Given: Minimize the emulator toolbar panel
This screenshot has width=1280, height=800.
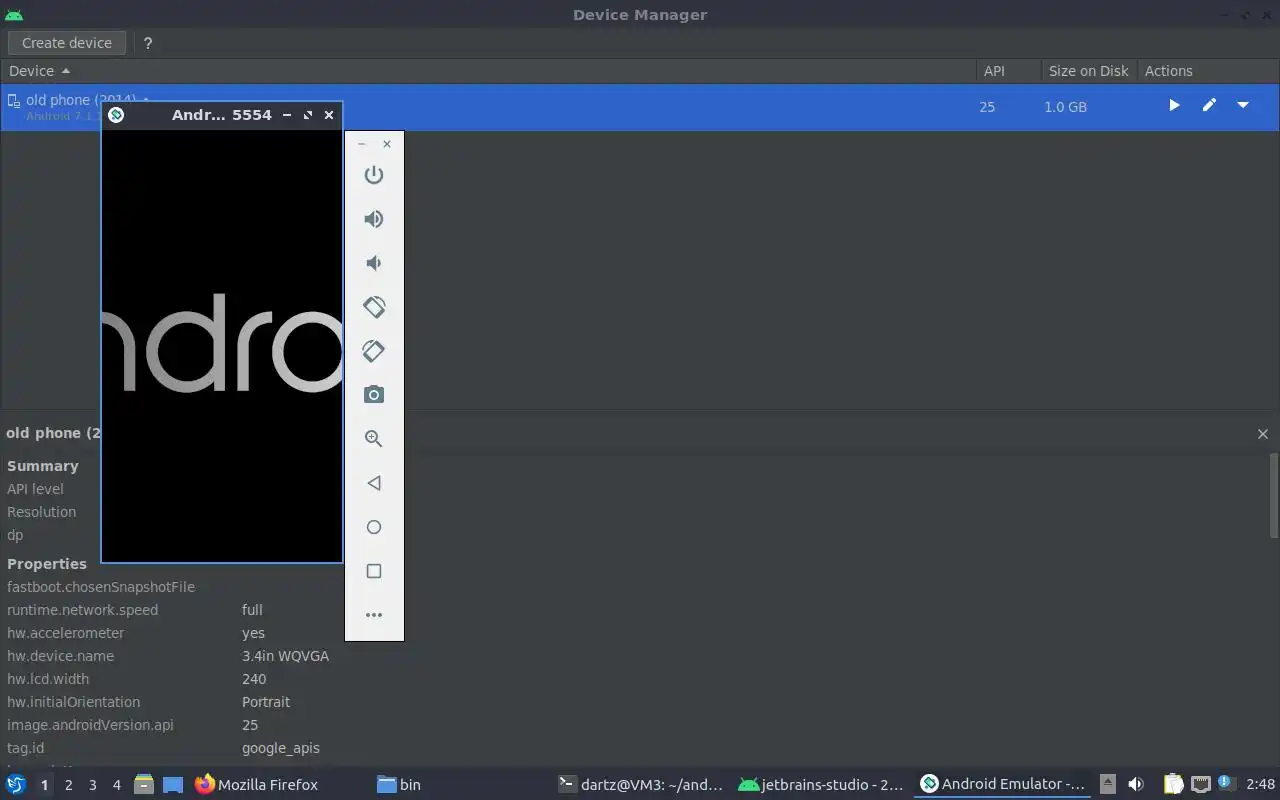Looking at the screenshot, I should pyautogui.click(x=362, y=144).
